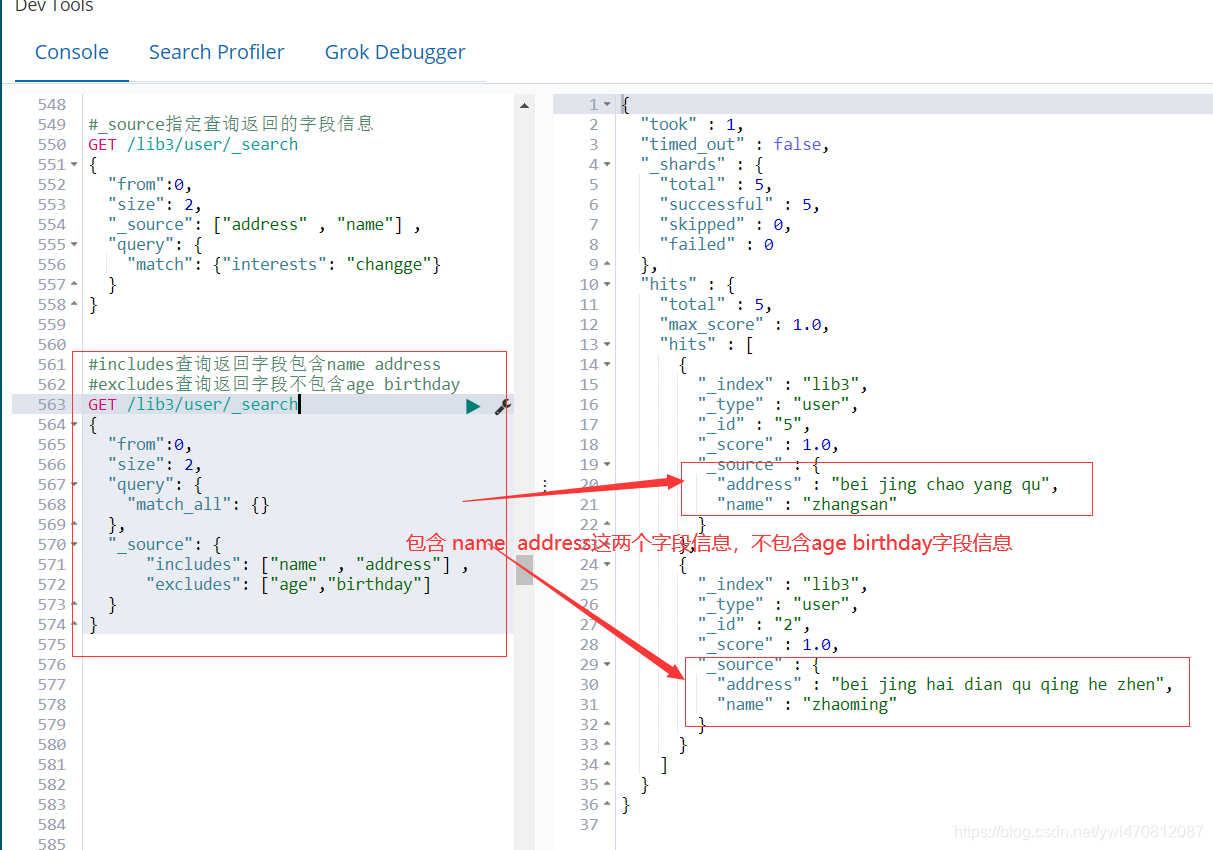The width and height of the screenshot is (1213, 850).
Task: Click the fold-end marker at response line 36
Action: (607, 805)
